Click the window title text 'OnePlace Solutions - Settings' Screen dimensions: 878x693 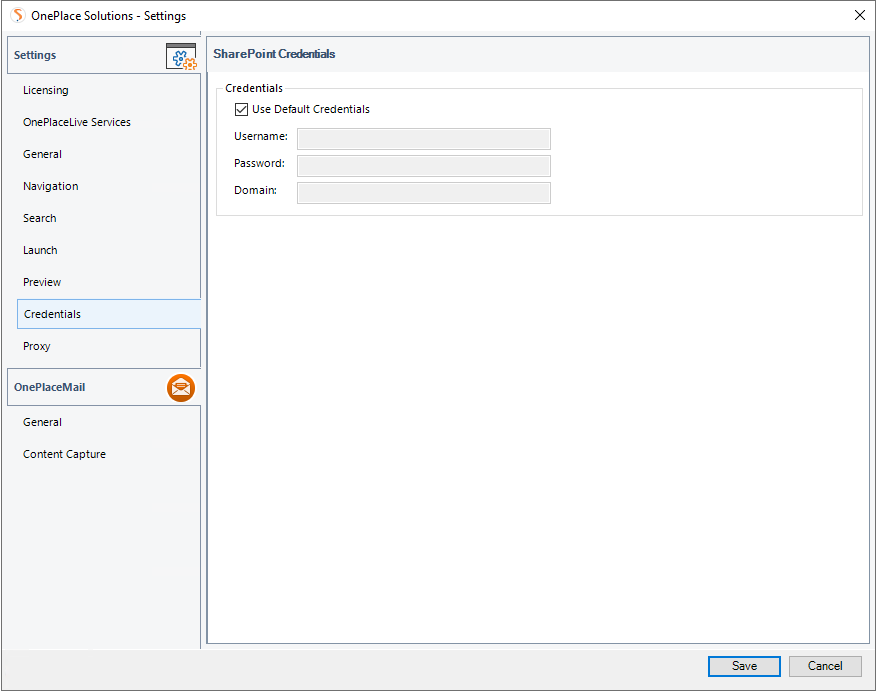pyautogui.click(x=109, y=16)
